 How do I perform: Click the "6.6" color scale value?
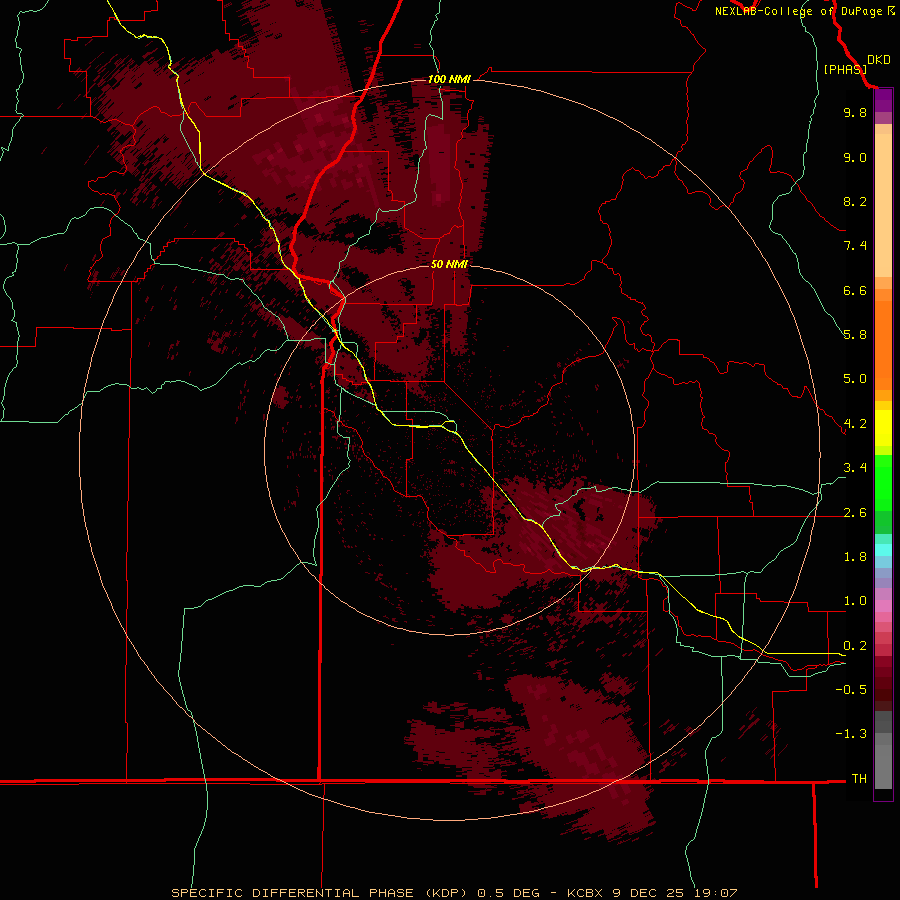click(x=855, y=290)
